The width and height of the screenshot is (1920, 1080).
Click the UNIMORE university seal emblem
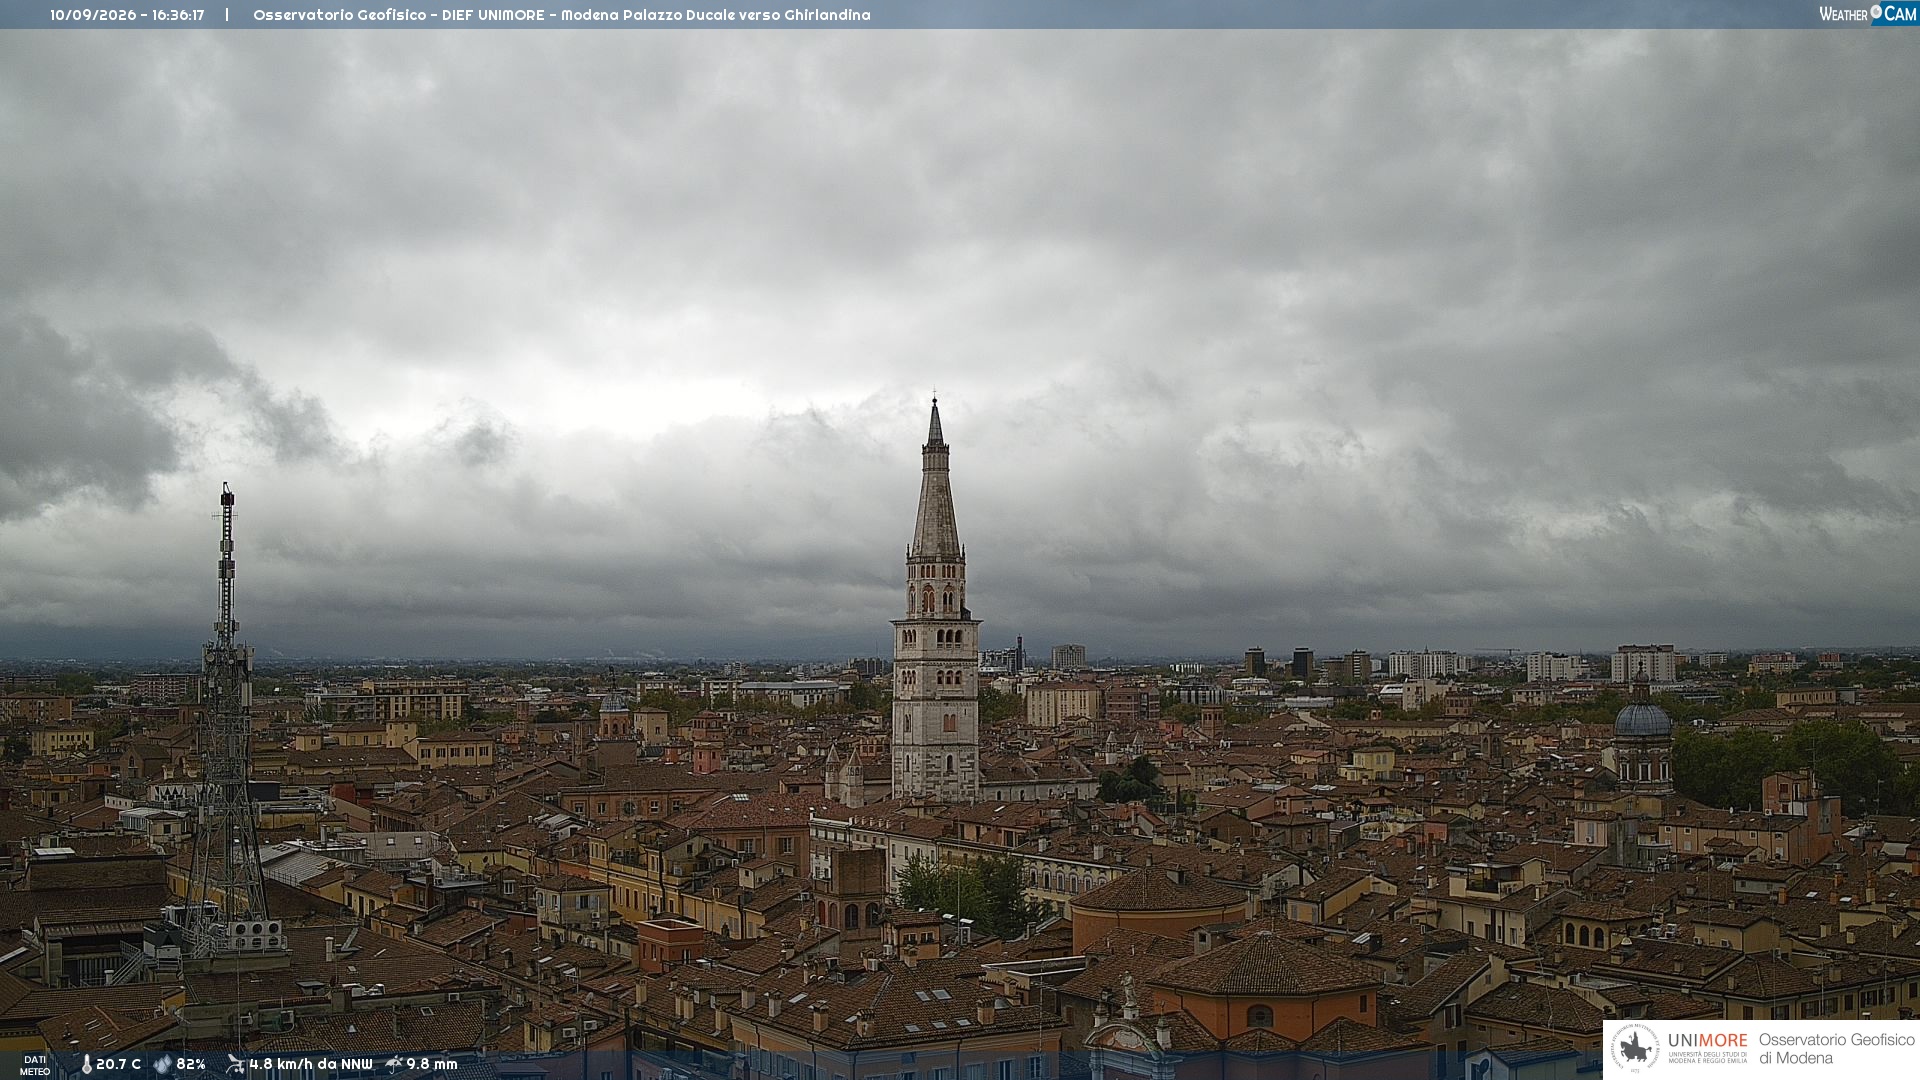point(1636,1049)
